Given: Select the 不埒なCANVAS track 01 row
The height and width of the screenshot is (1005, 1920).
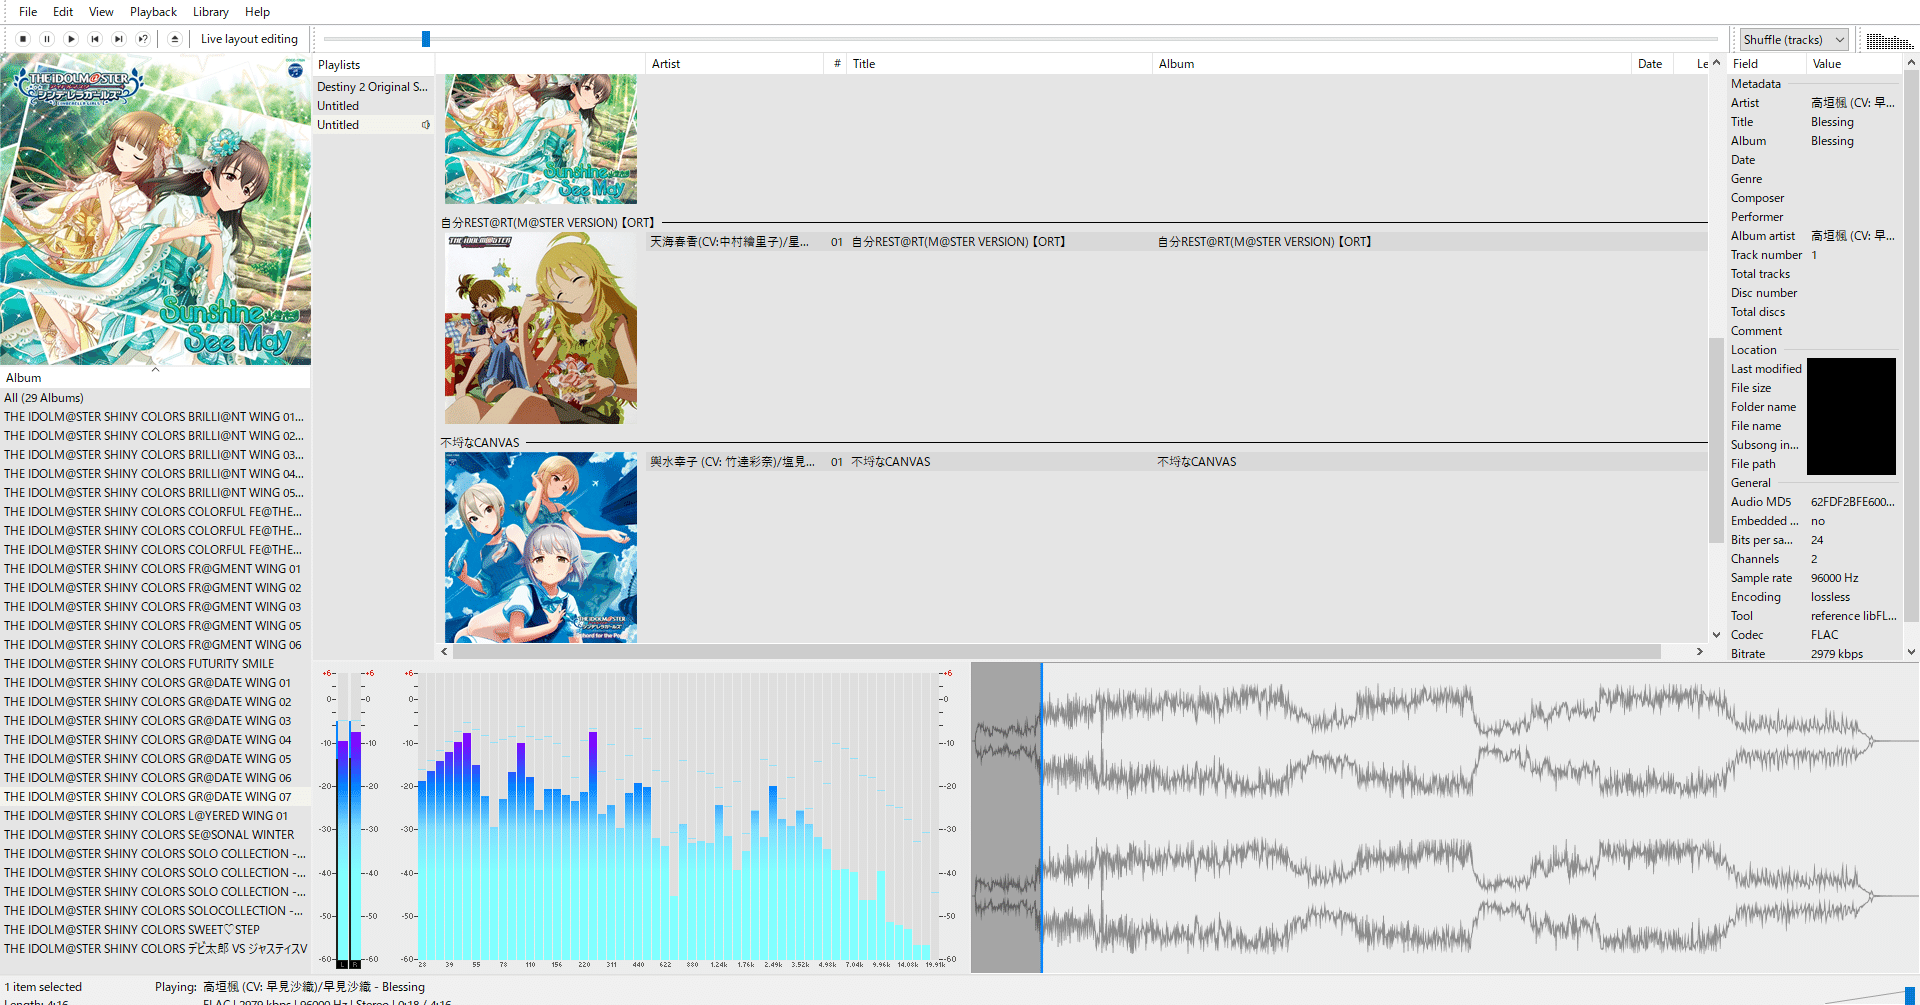Looking at the screenshot, I should (x=1176, y=462).
